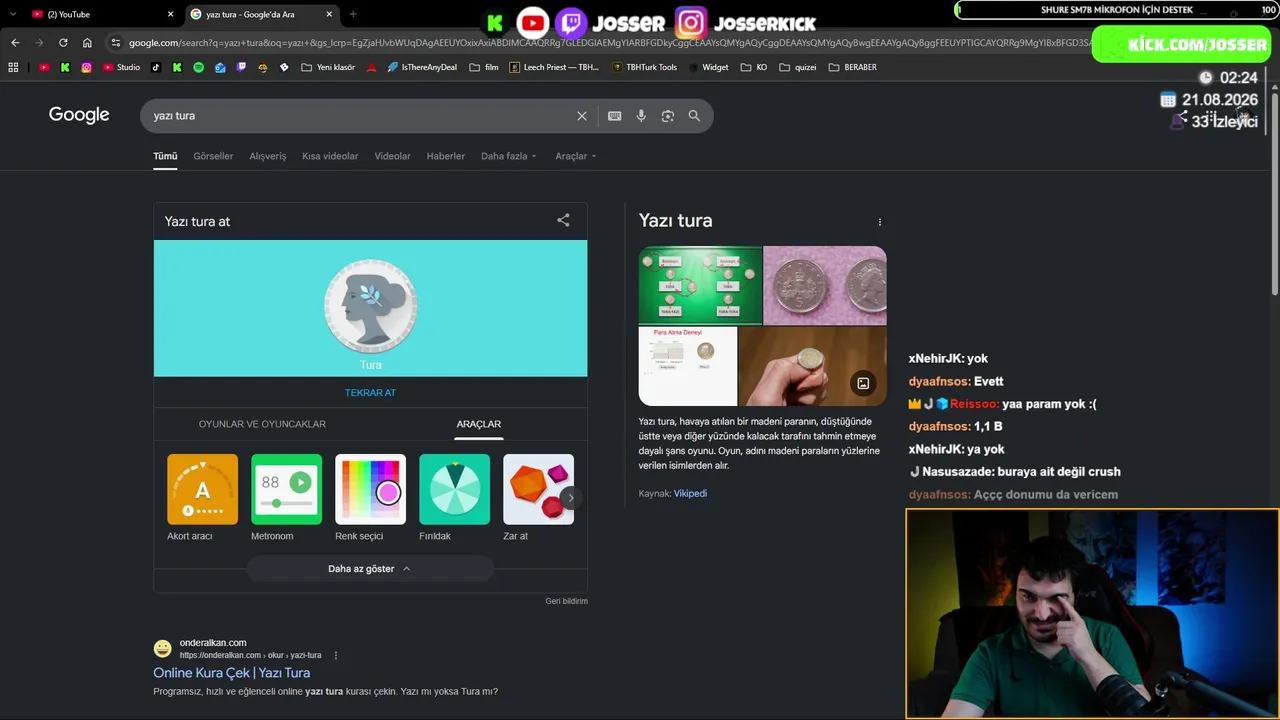Submit search with the magnifier icon
This screenshot has width=1280, height=720.
coord(694,116)
